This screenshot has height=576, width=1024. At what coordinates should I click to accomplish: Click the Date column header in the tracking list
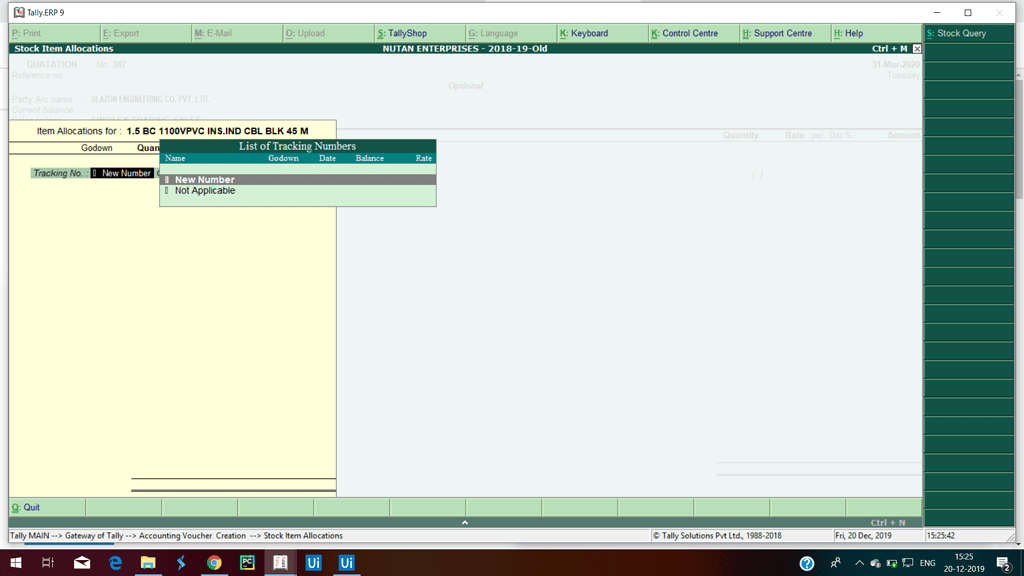327,159
